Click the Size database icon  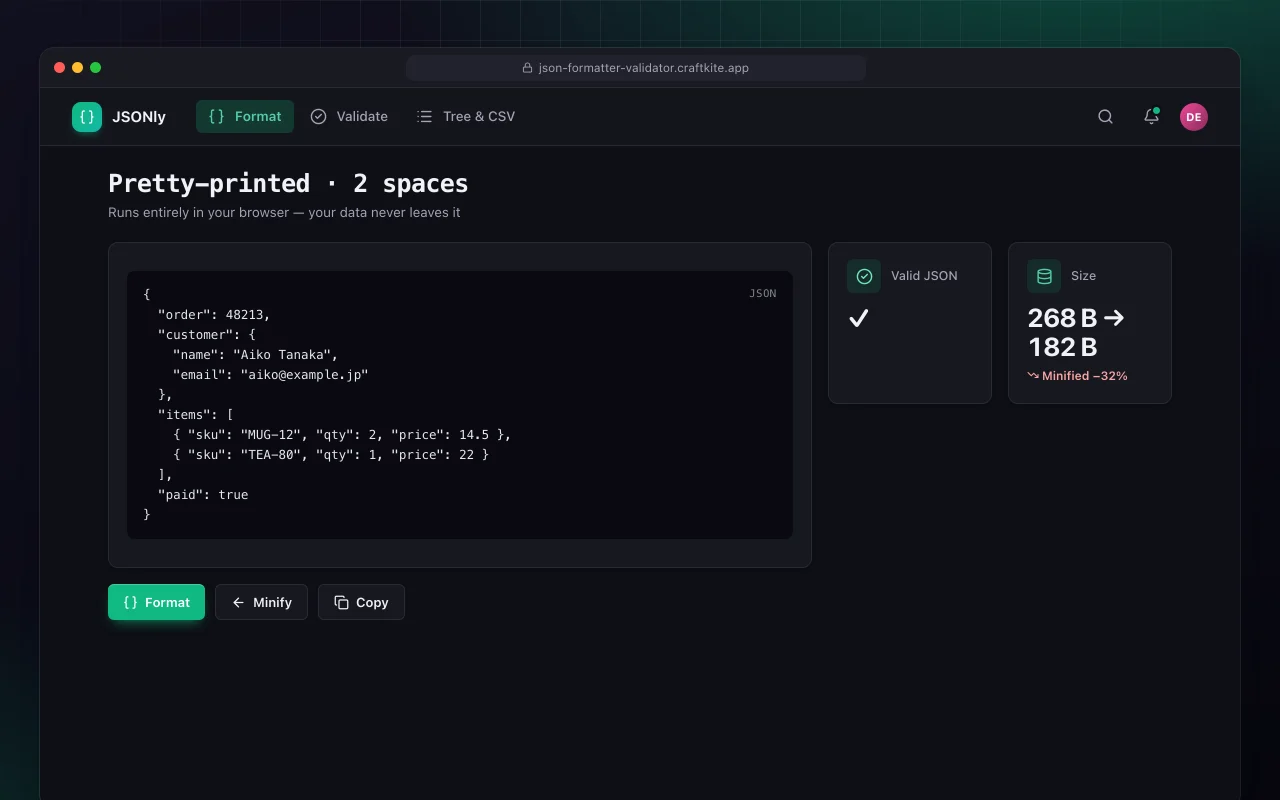coord(1044,276)
